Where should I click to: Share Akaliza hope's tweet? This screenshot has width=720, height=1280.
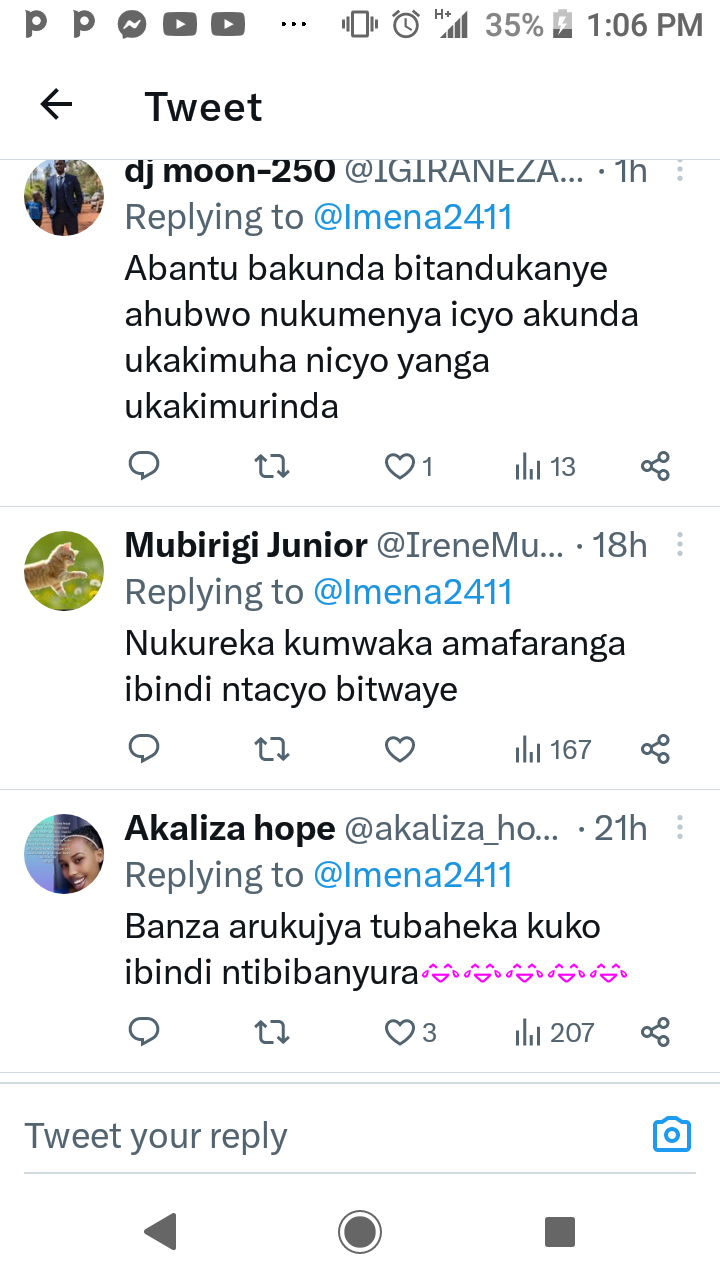click(x=655, y=1032)
